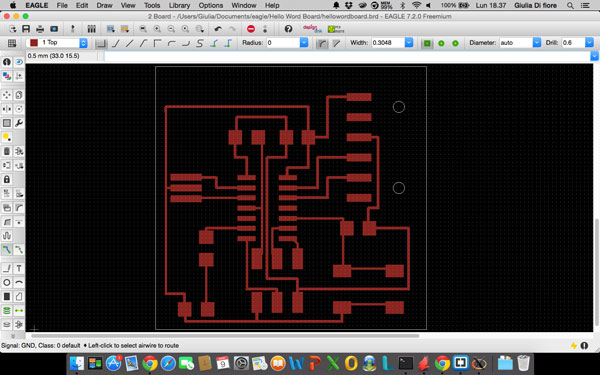The width and height of the screenshot is (600, 375).
Task: Select the Show (eye) tool
Action: (19, 62)
